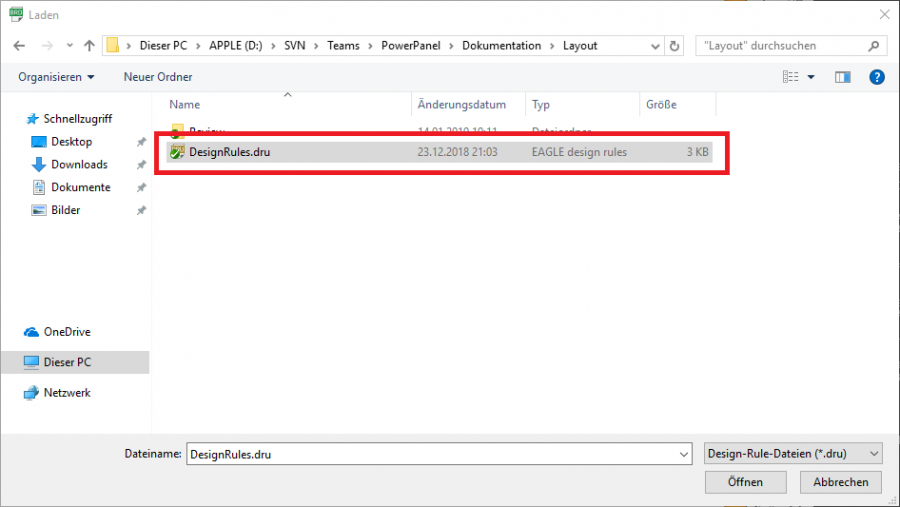The image size is (900, 507).
Task: Click the PowerPanel breadcrumb segment
Action: [415, 46]
